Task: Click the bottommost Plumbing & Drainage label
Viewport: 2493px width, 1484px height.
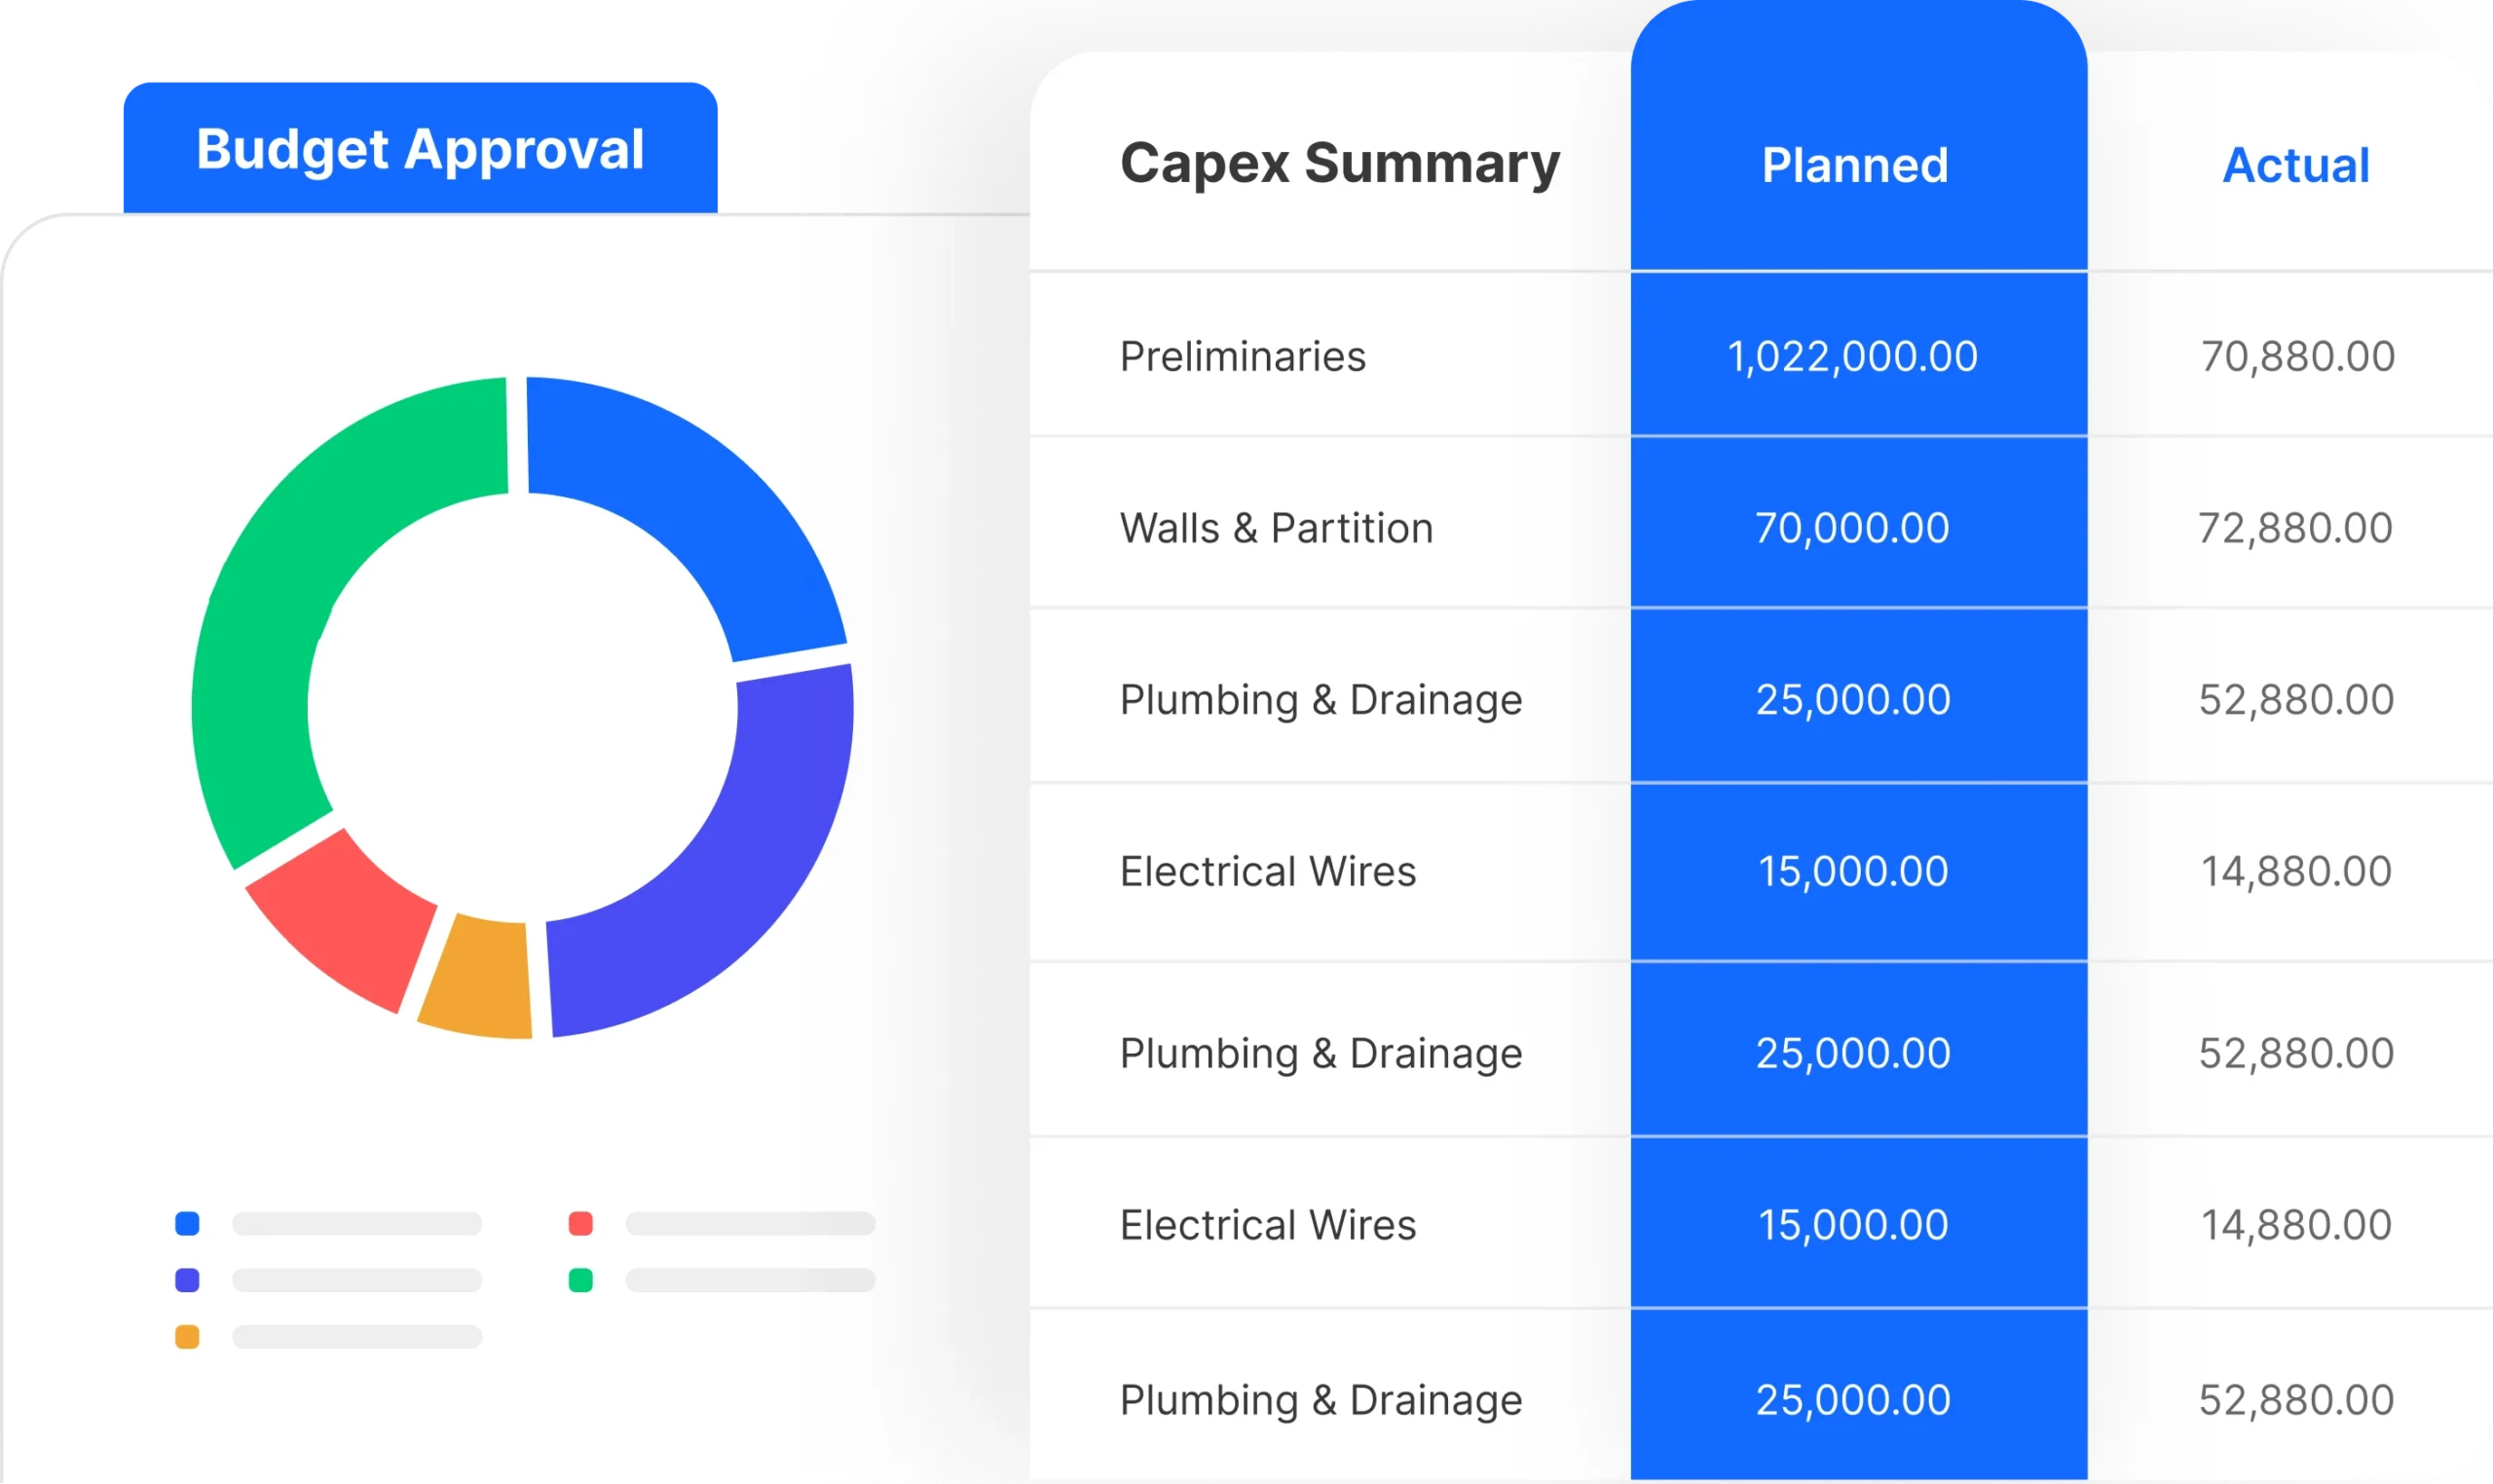Action: [x=1321, y=1400]
